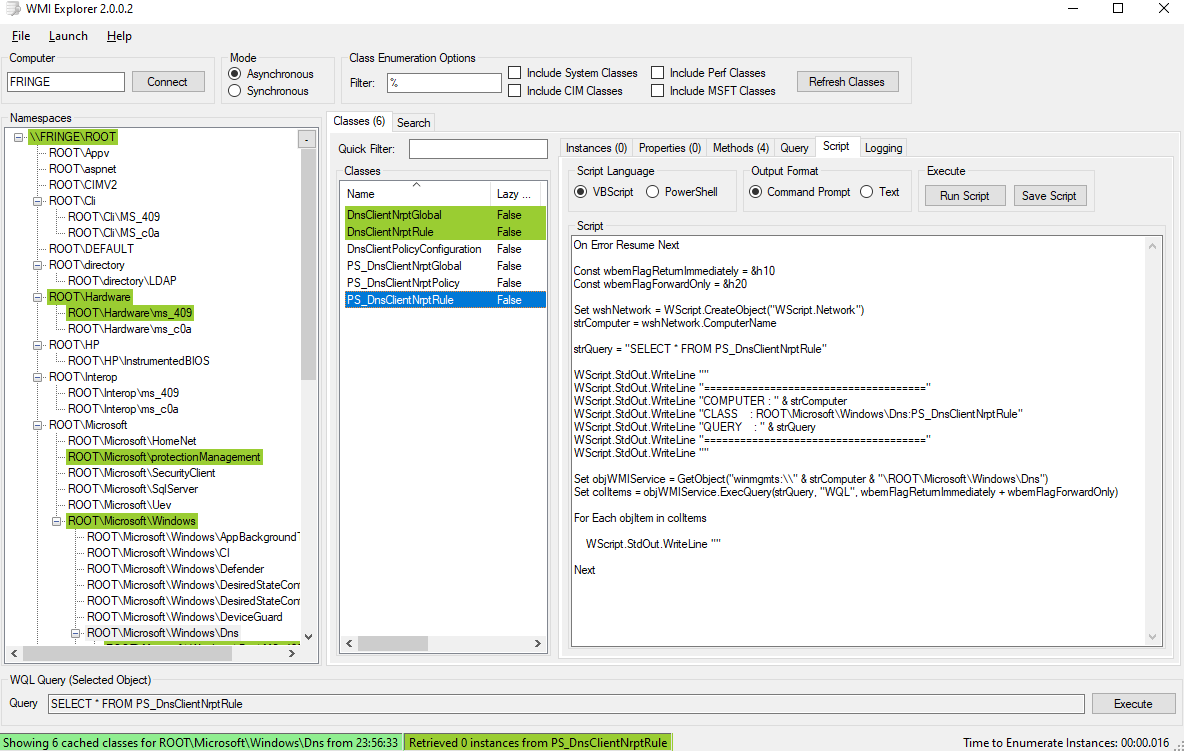
Task: Switch to the Query tab
Action: [x=794, y=148]
